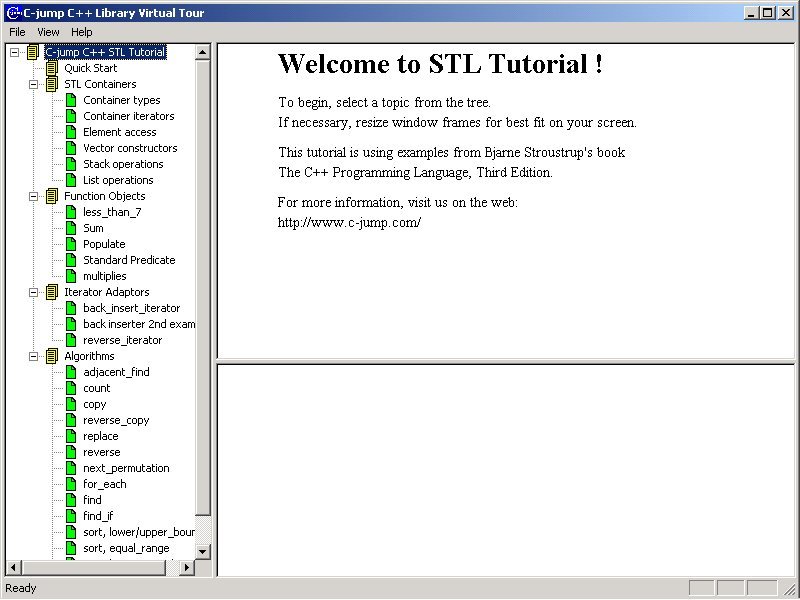Select the Algorithms label
Screen dimensions: 800x600
click(89, 356)
